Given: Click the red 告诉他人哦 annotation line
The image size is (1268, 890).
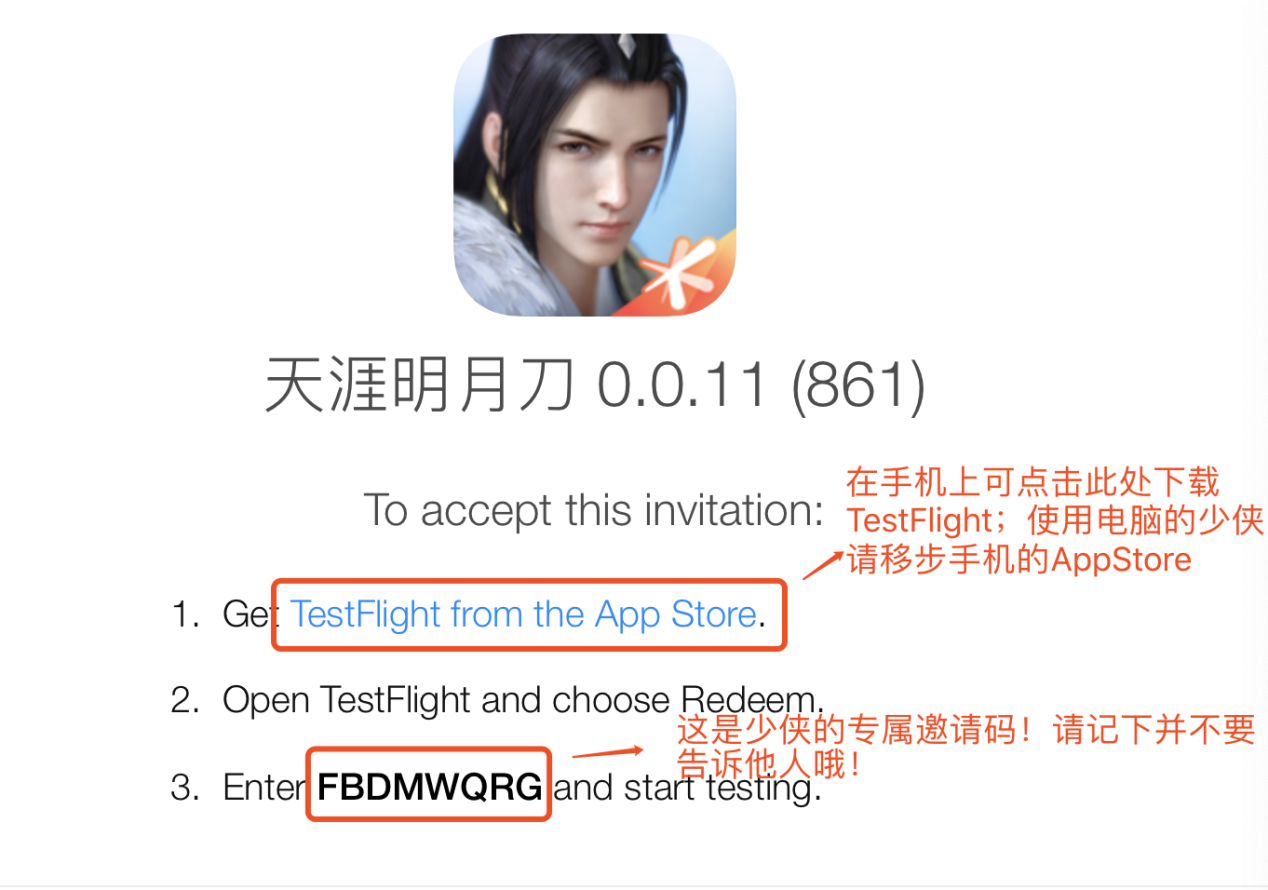Looking at the screenshot, I should coord(768,766).
